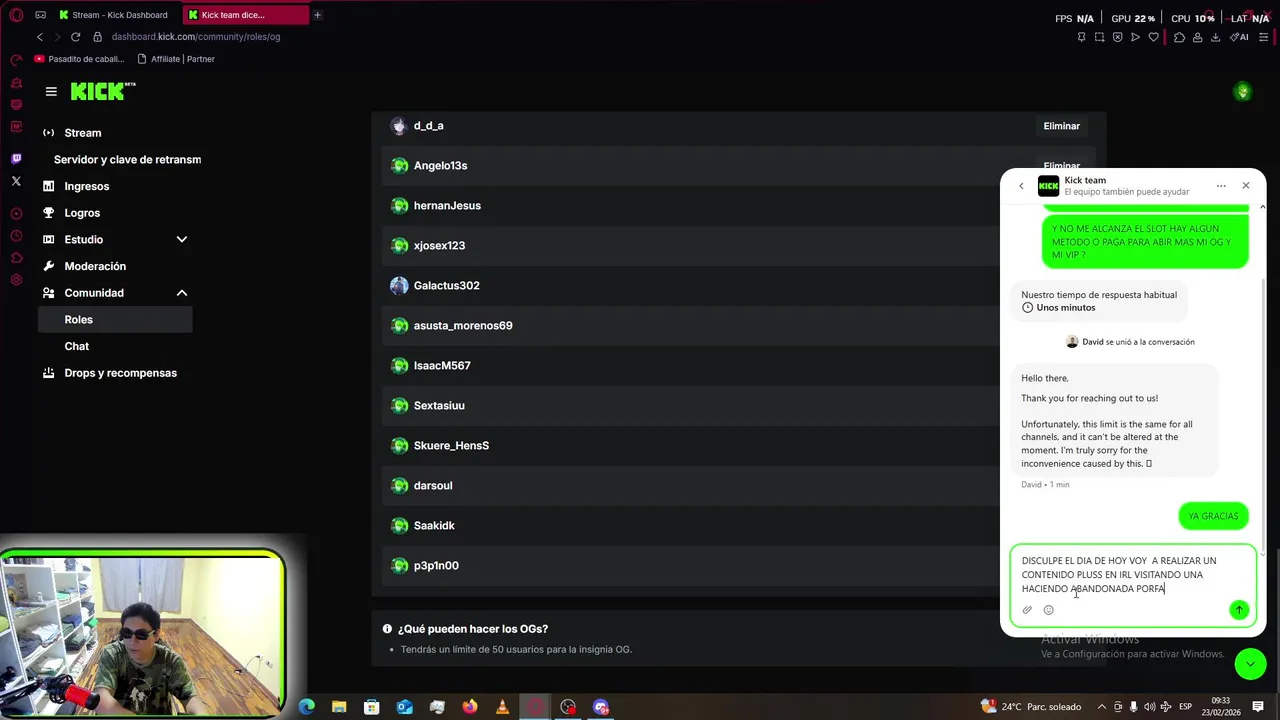Select Roles under Comunidad
The image size is (1280, 720).
(115, 320)
